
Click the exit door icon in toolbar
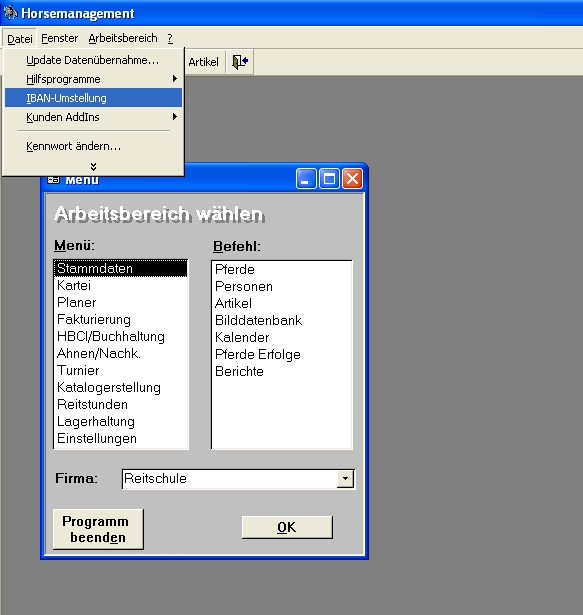pos(240,62)
